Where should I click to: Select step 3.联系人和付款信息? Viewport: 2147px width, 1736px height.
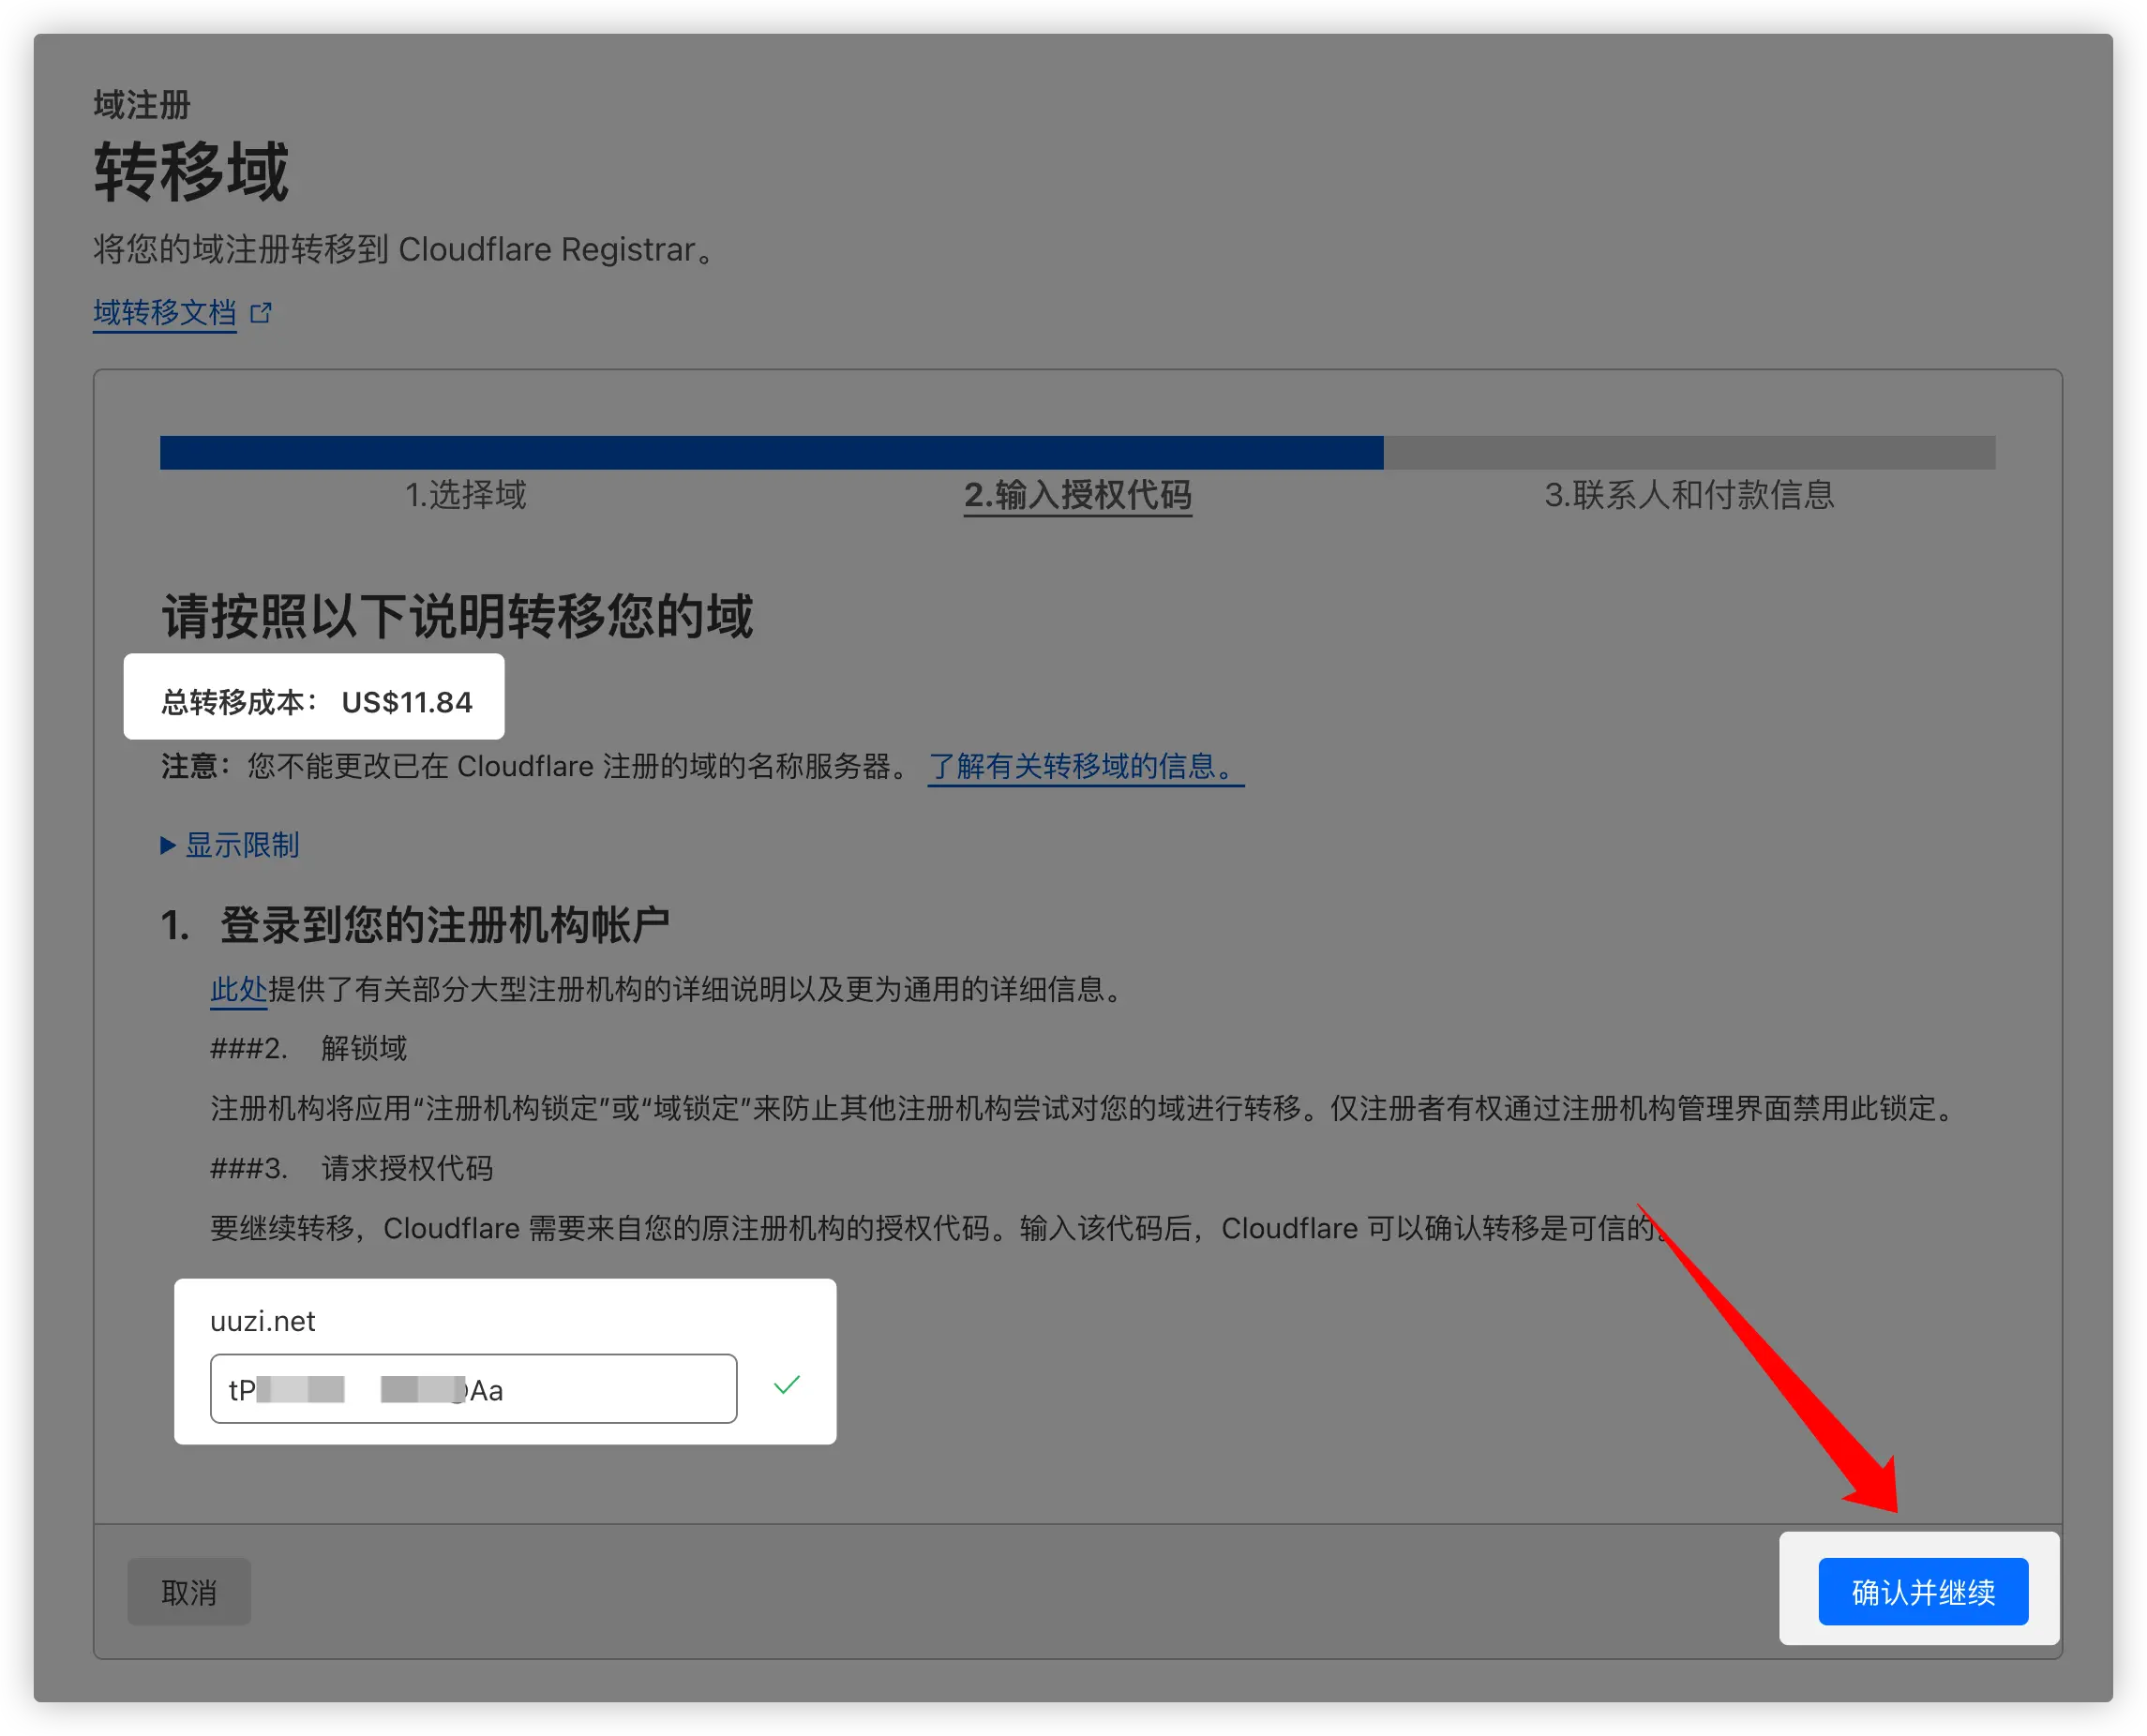point(1689,495)
